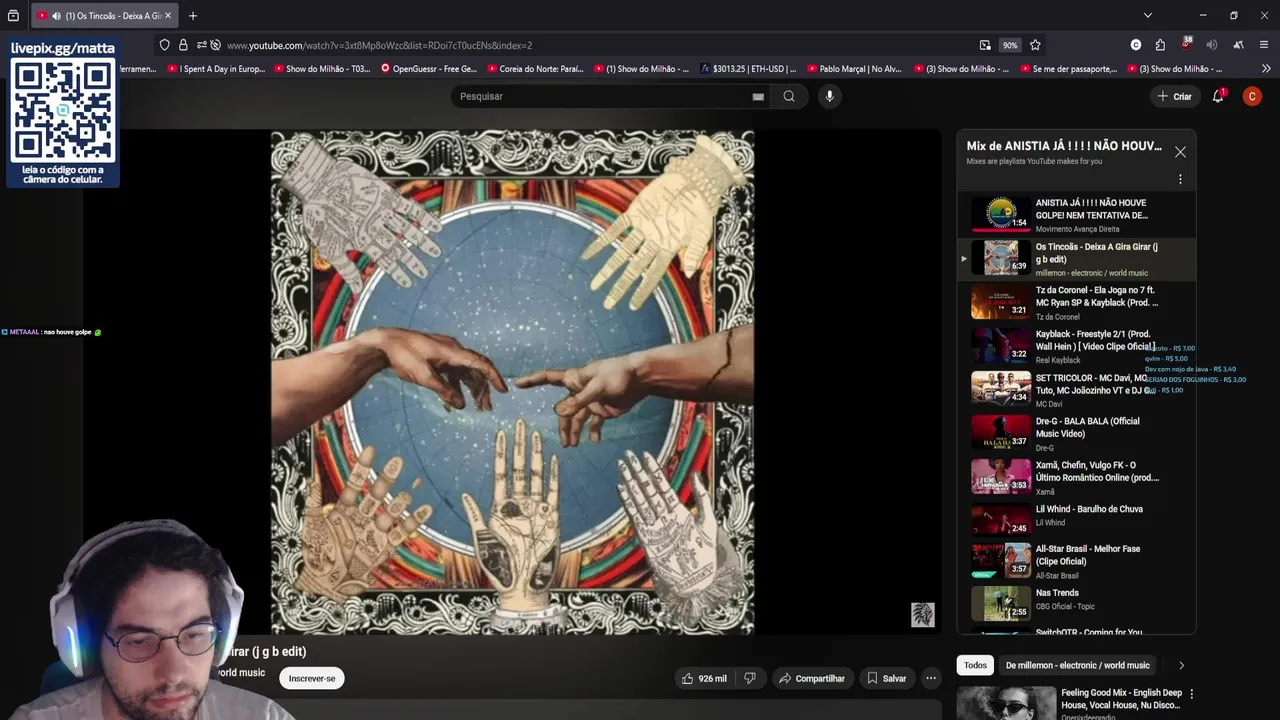Open the tab groups icon at left
This screenshot has width=1280, height=720.
coord(13,16)
